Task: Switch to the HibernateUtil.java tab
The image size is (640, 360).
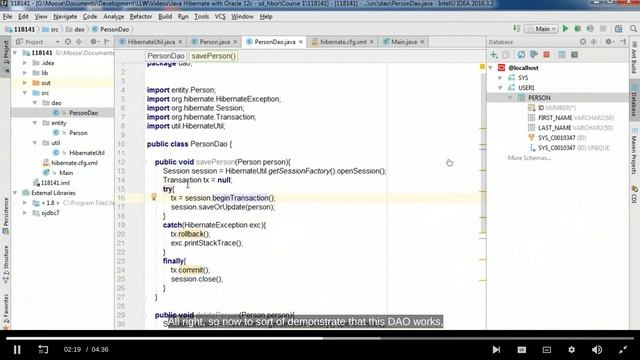Action: coord(151,42)
